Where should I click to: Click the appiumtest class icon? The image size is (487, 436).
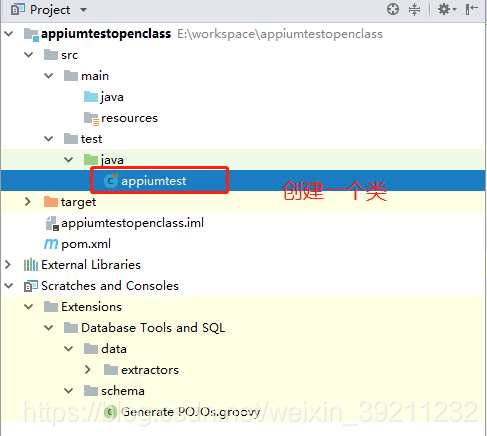tap(111, 181)
